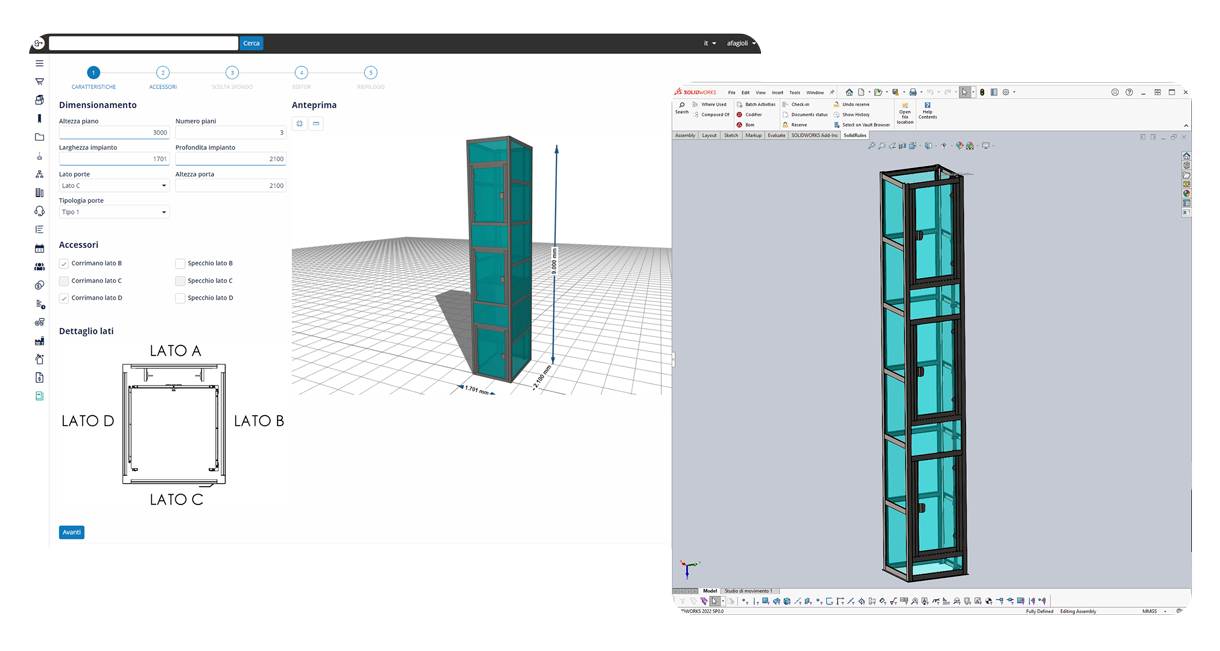This screenshot has width=1220, height=651.
Task: Click the Codifier command
Action: pyautogui.click(x=750, y=114)
